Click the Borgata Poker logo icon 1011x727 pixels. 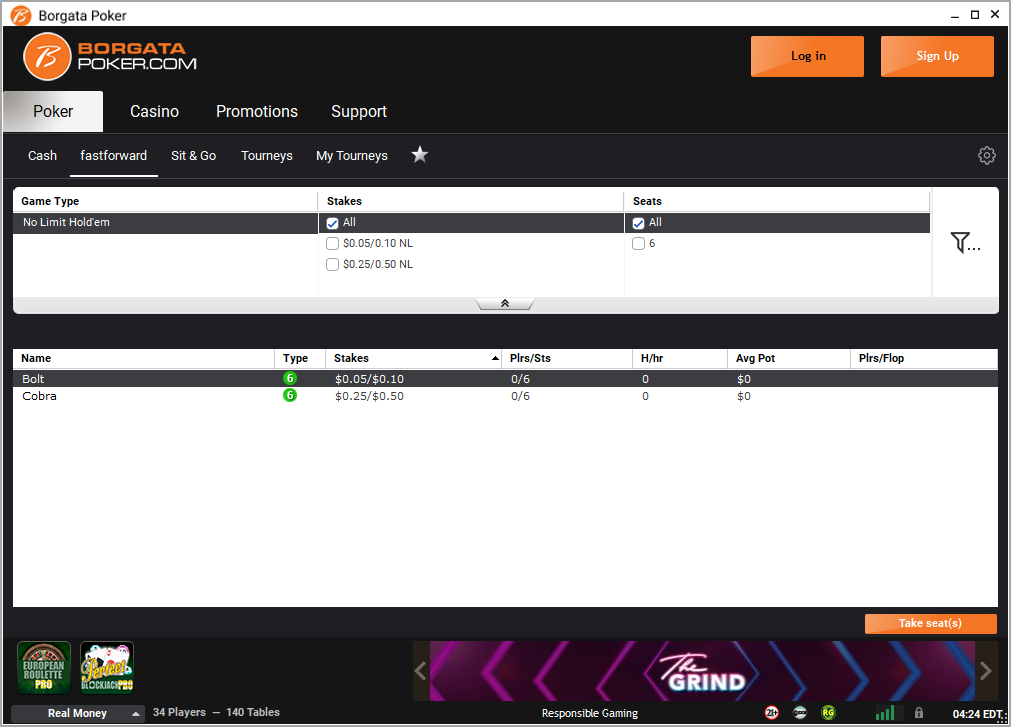click(x=46, y=57)
